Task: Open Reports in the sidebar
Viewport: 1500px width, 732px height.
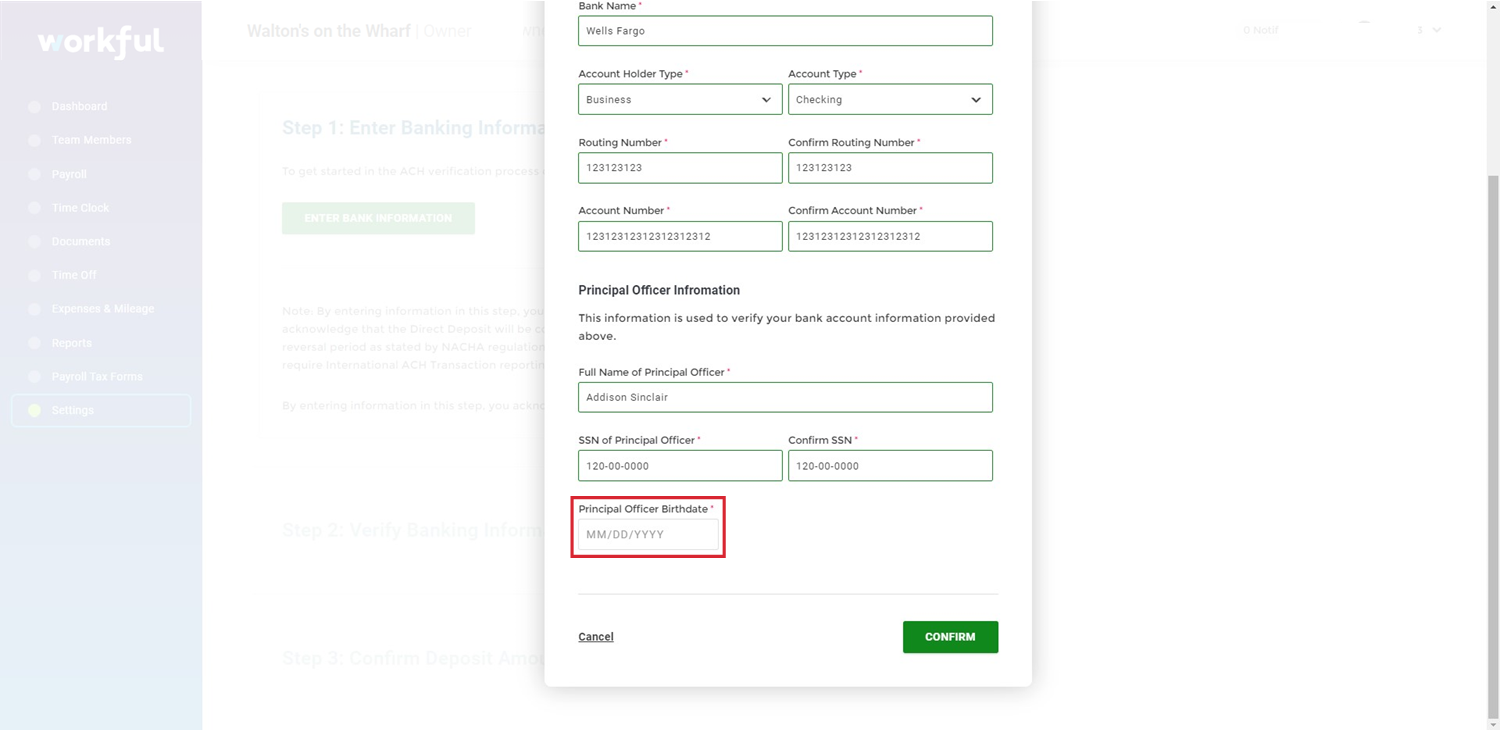Action: tap(71, 343)
